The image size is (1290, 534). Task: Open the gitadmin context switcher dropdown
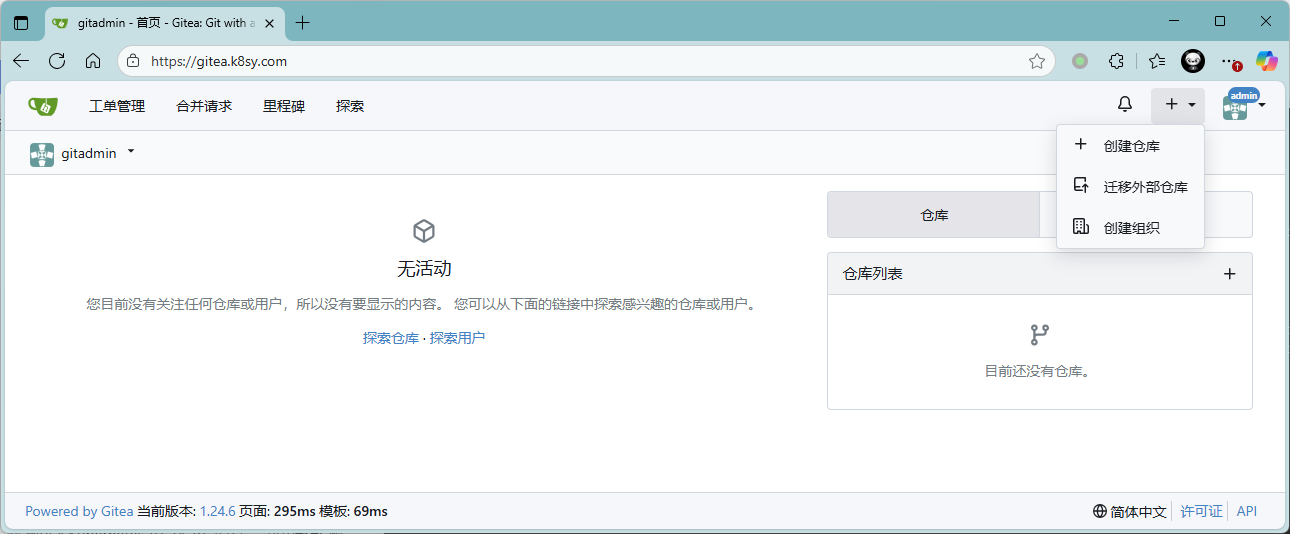pyautogui.click(x=84, y=153)
